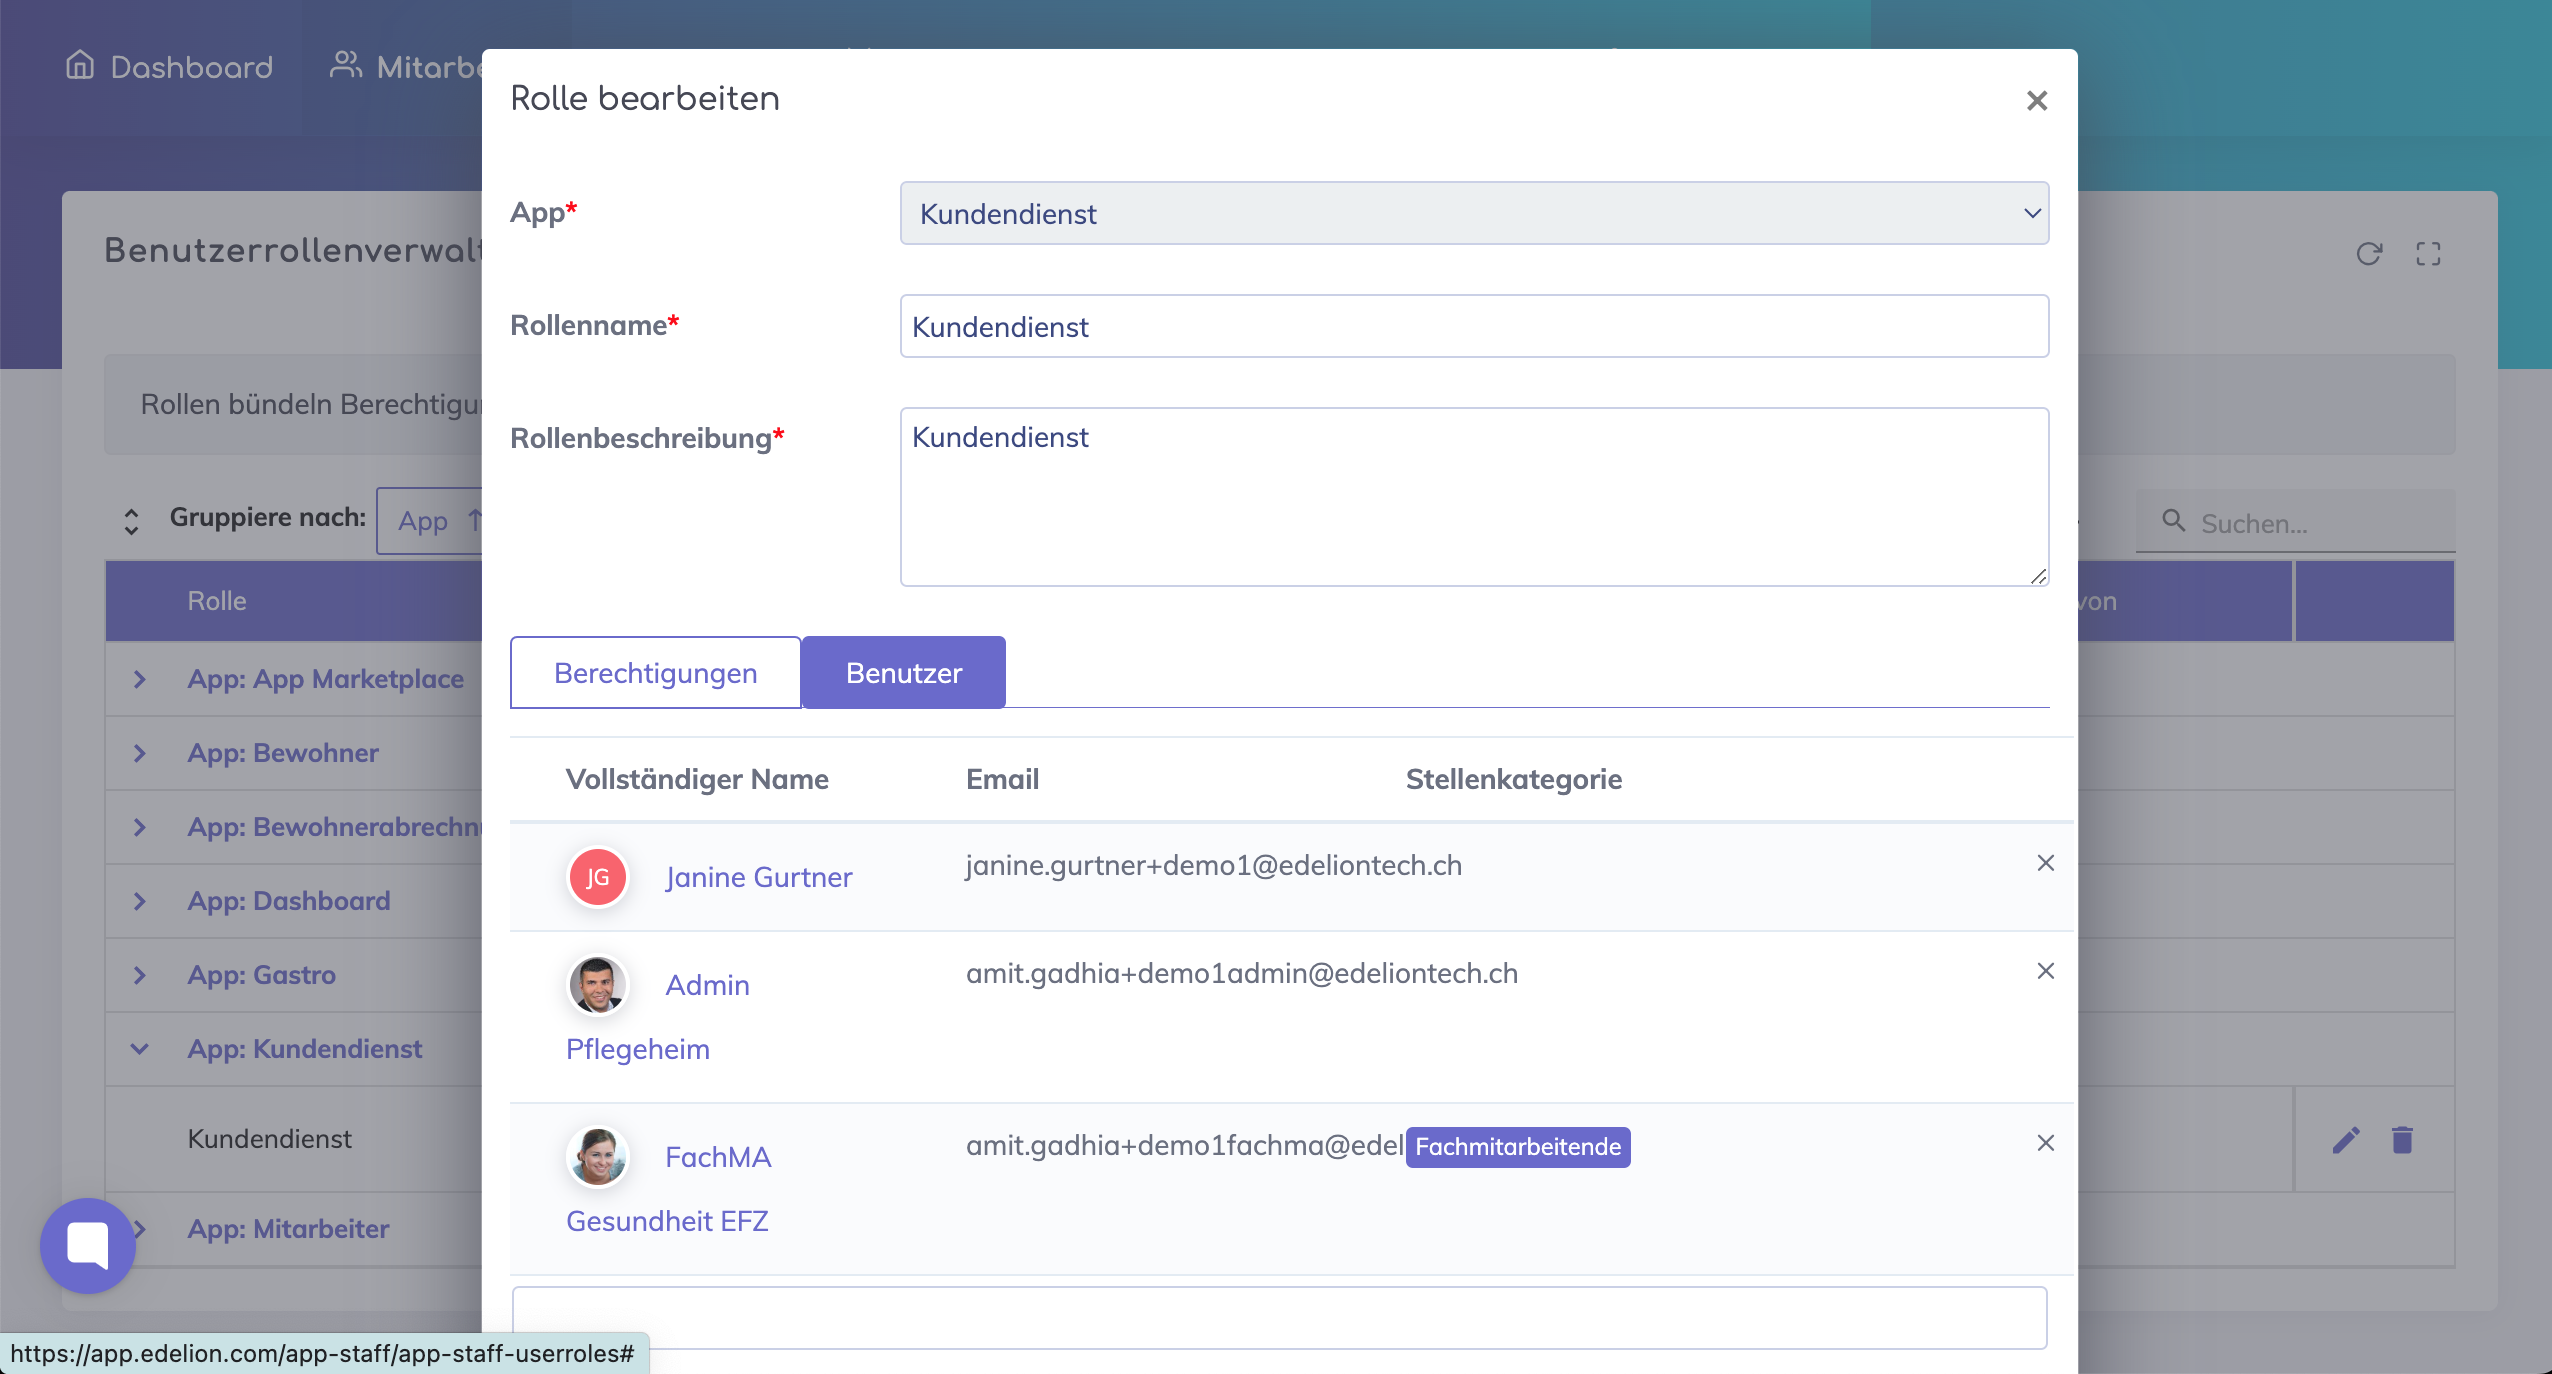Image resolution: width=2552 pixels, height=1374 pixels.
Task: Expand the App Marketplace group
Action: coord(140,679)
